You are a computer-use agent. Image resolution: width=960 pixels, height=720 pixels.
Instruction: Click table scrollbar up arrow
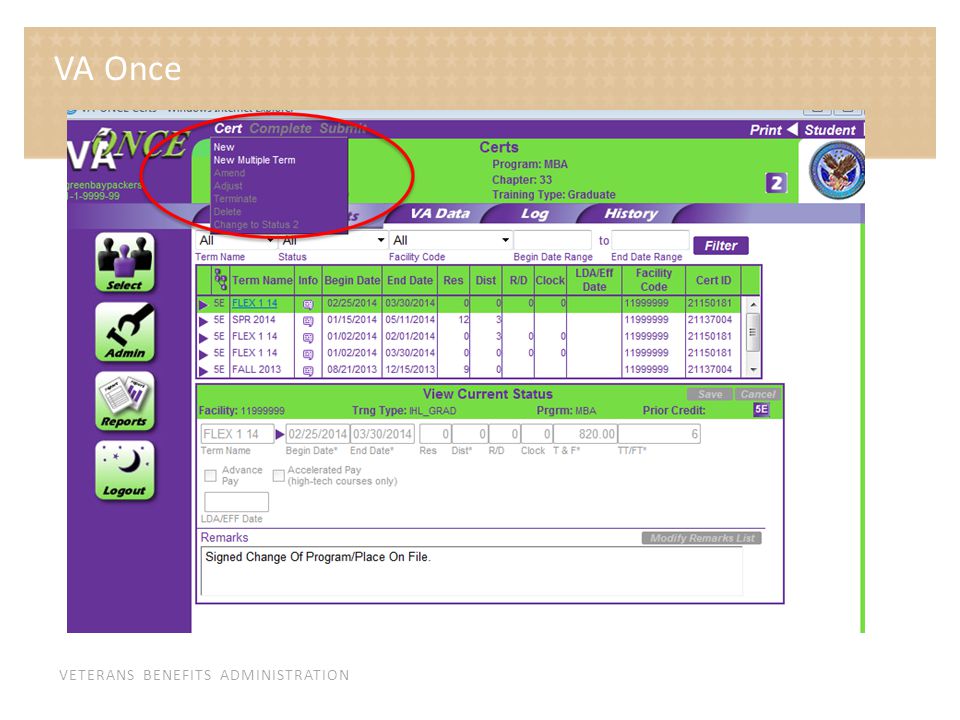(x=754, y=304)
